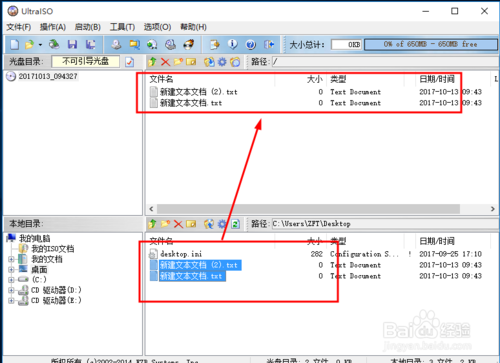Viewport: 500px width, 363px height.
Task: Open the 操作(A) menu
Action: click(x=53, y=27)
